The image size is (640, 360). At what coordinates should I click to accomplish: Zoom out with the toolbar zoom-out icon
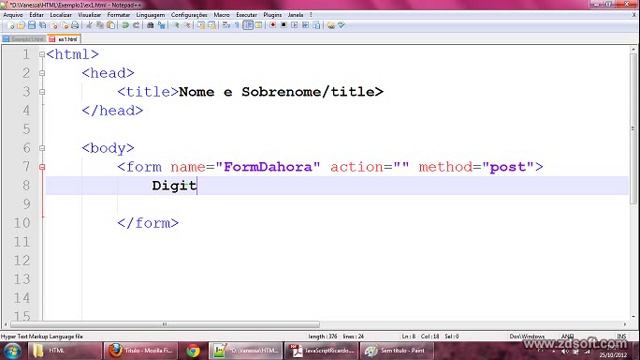point(187,25)
